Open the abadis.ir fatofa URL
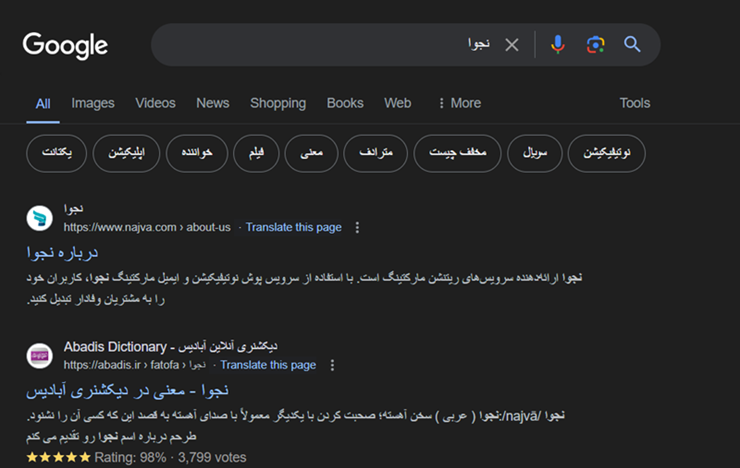The width and height of the screenshot is (740, 468). point(135,365)
